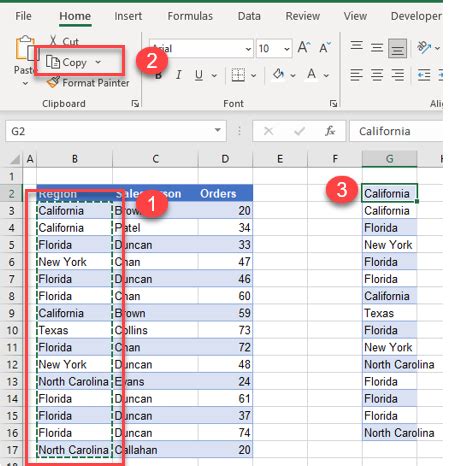457x466 pixels.
Task: Select the Format Painter brush icon
Action: click(x=53, y=82)
